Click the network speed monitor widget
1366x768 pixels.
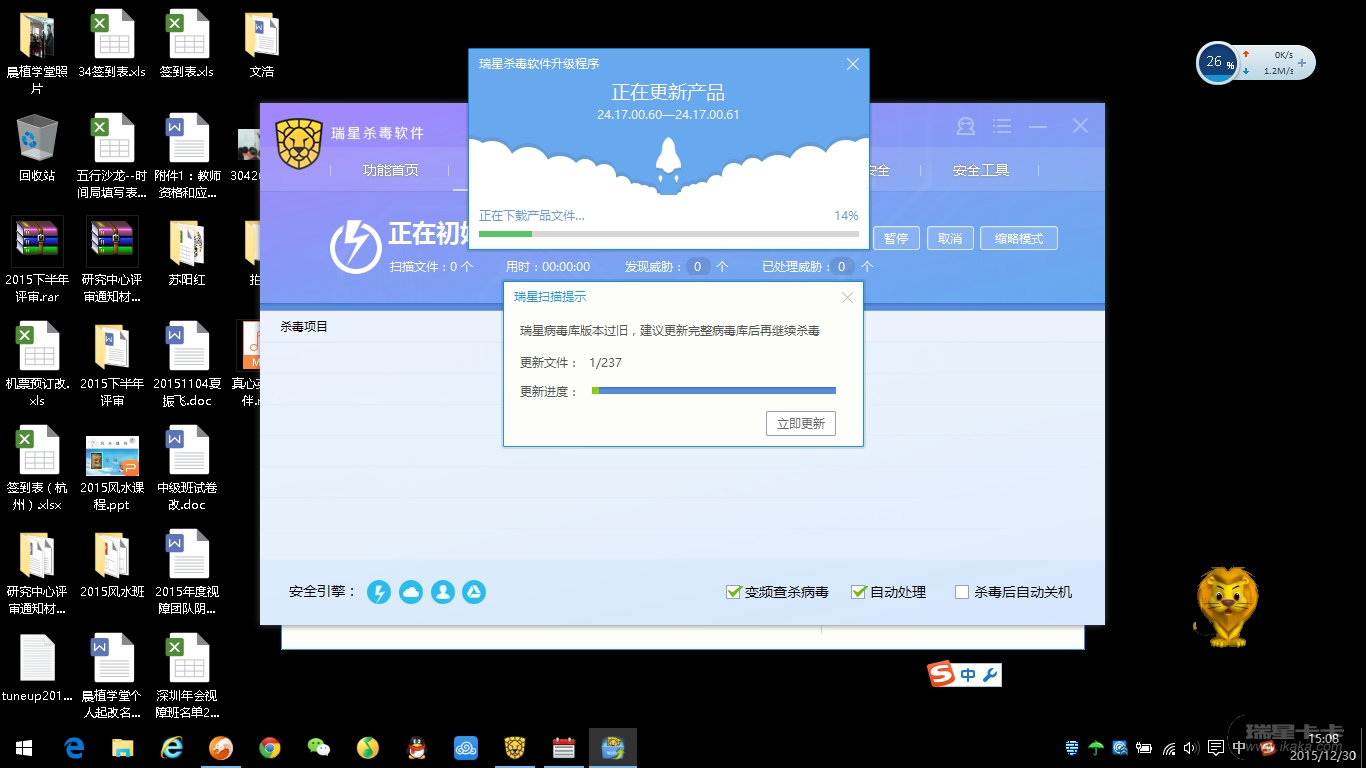(1256, 63)
